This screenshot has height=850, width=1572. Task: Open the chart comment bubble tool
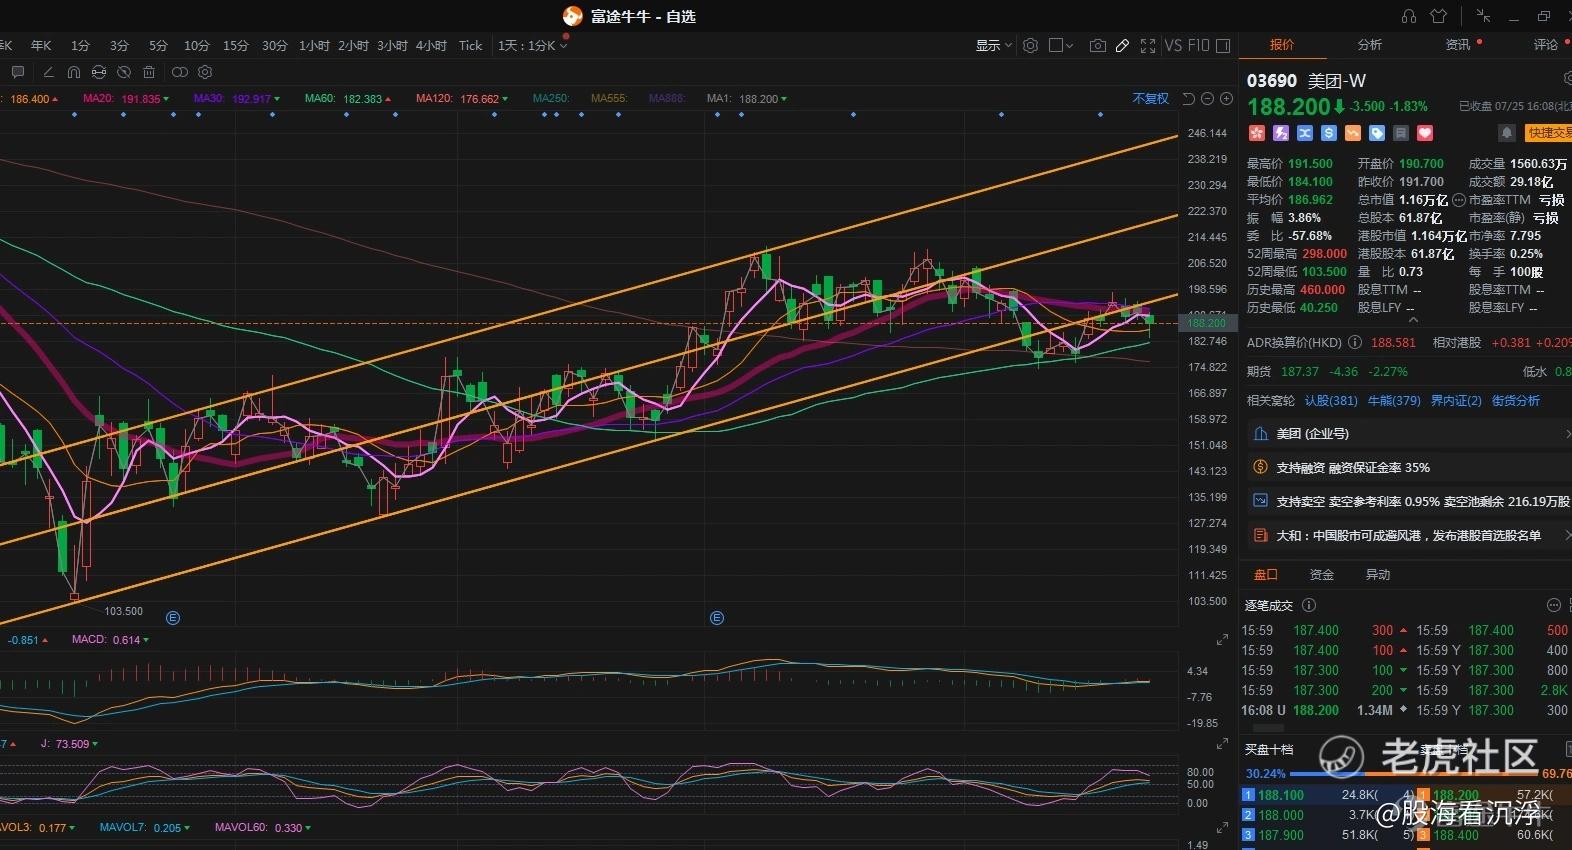[x=17, y=72]
